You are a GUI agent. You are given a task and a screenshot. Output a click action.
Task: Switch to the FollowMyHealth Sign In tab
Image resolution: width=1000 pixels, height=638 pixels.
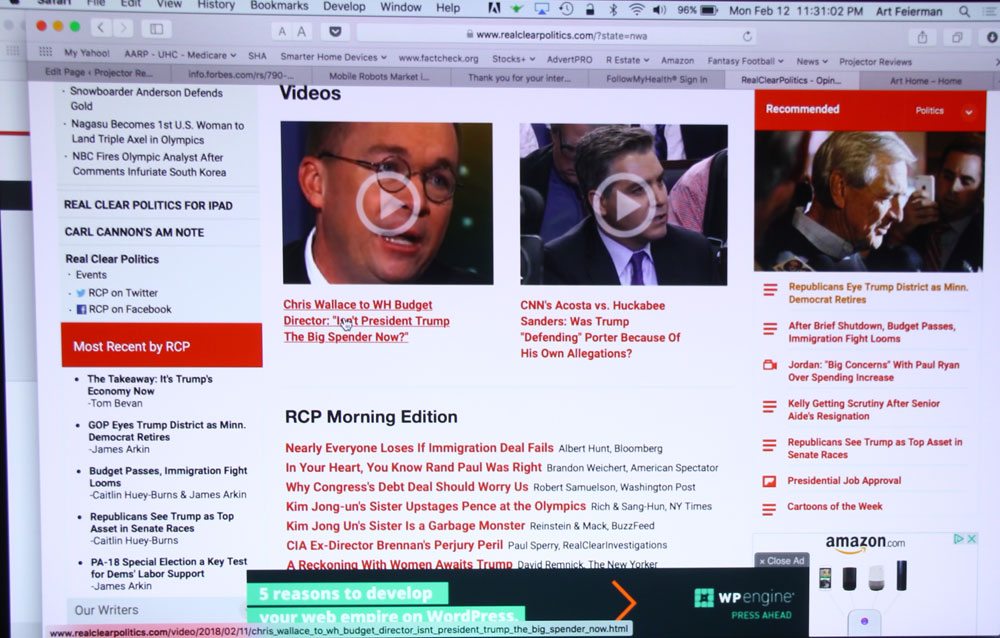[x=656, y=79]
